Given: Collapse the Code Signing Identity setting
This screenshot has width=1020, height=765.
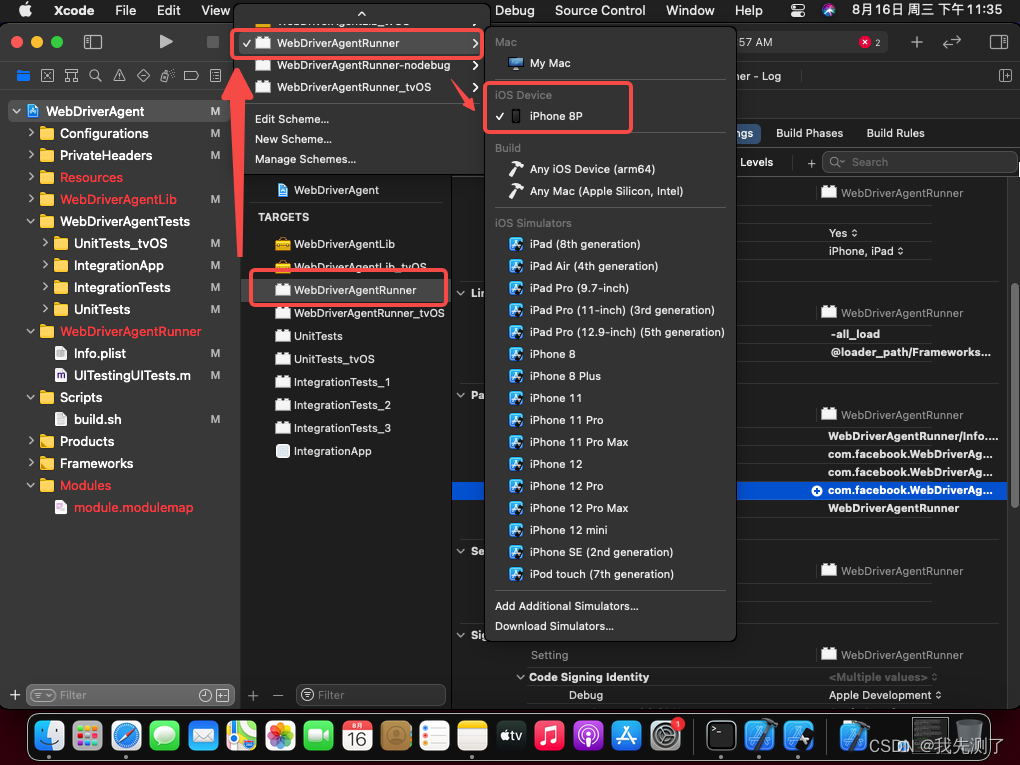Looking at the screenshot, I should 520,677.
